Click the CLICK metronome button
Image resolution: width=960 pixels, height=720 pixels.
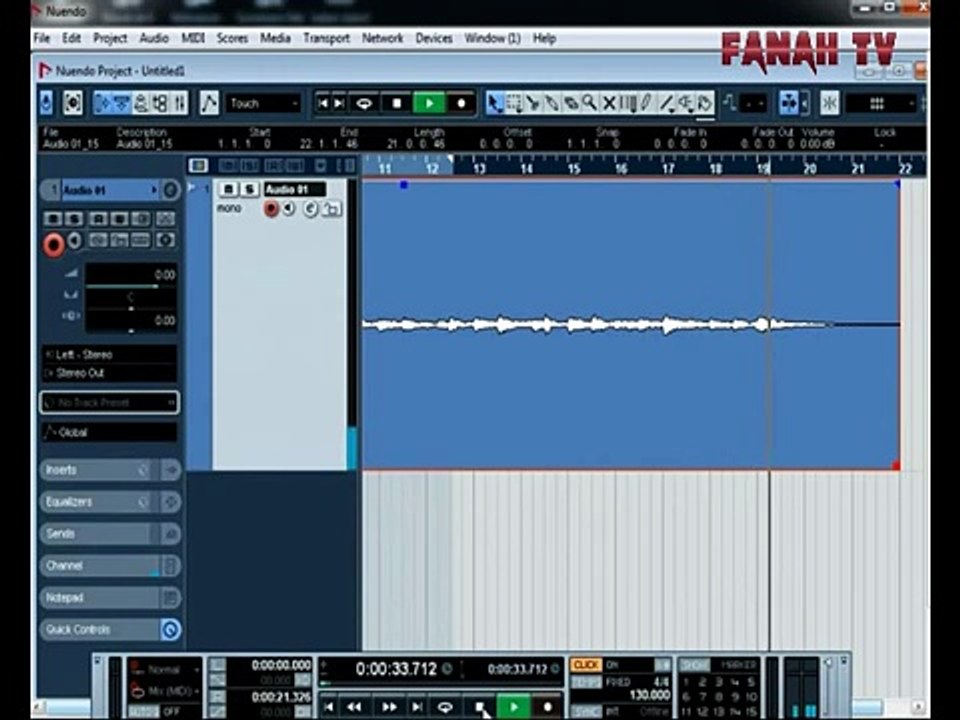point(585,665)
